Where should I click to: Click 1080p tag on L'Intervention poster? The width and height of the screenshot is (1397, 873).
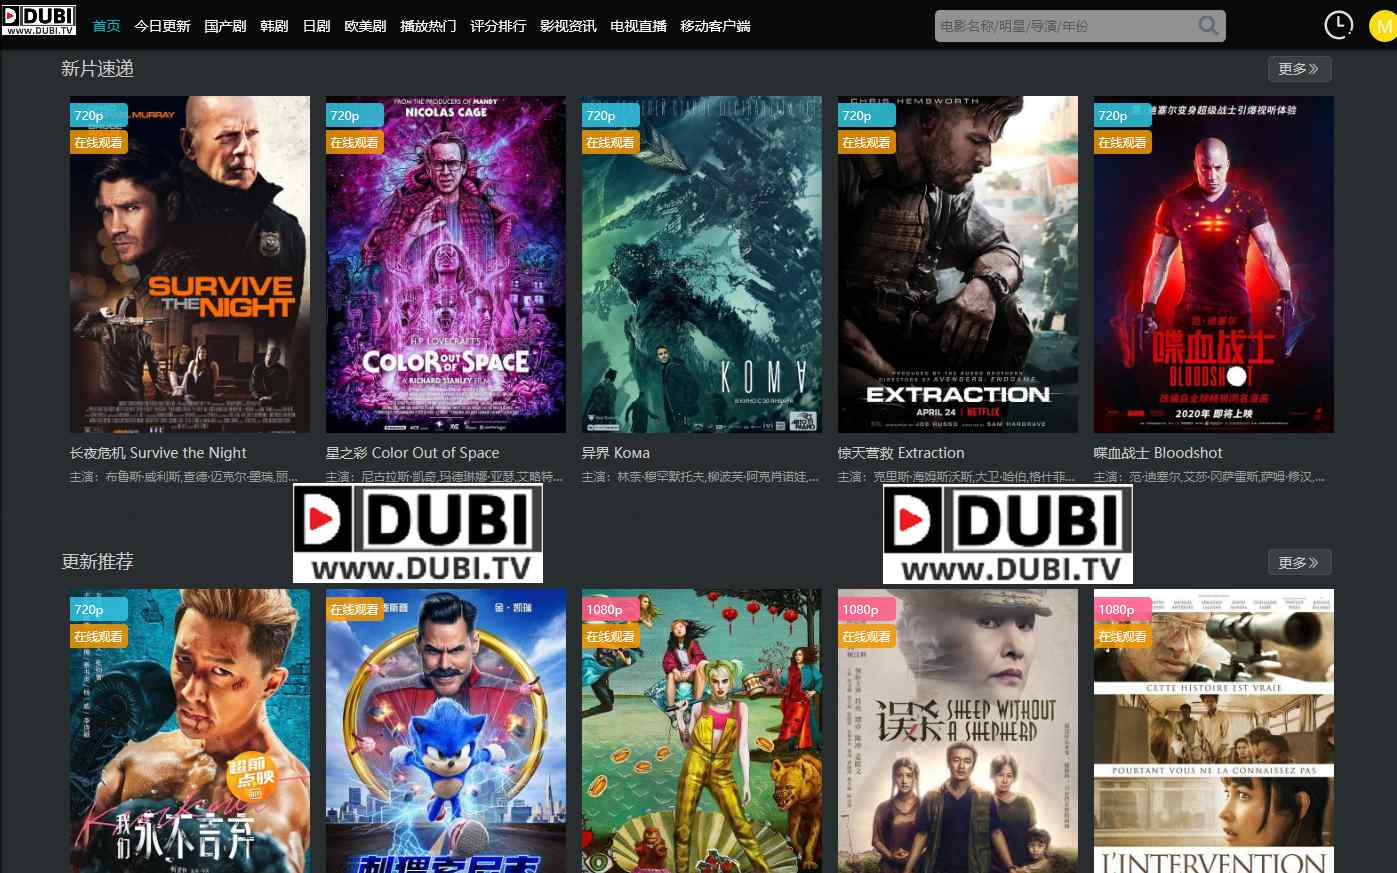pos(1122,610)
